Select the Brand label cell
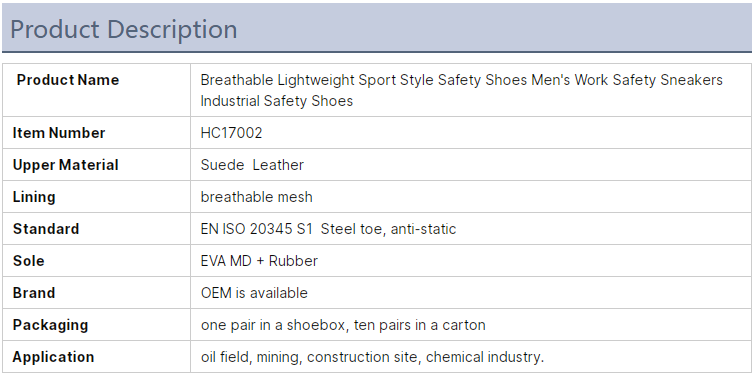Image resolution: width=756 pixels, height=378 pixels. pyautogui.click(x=96, y=293)
